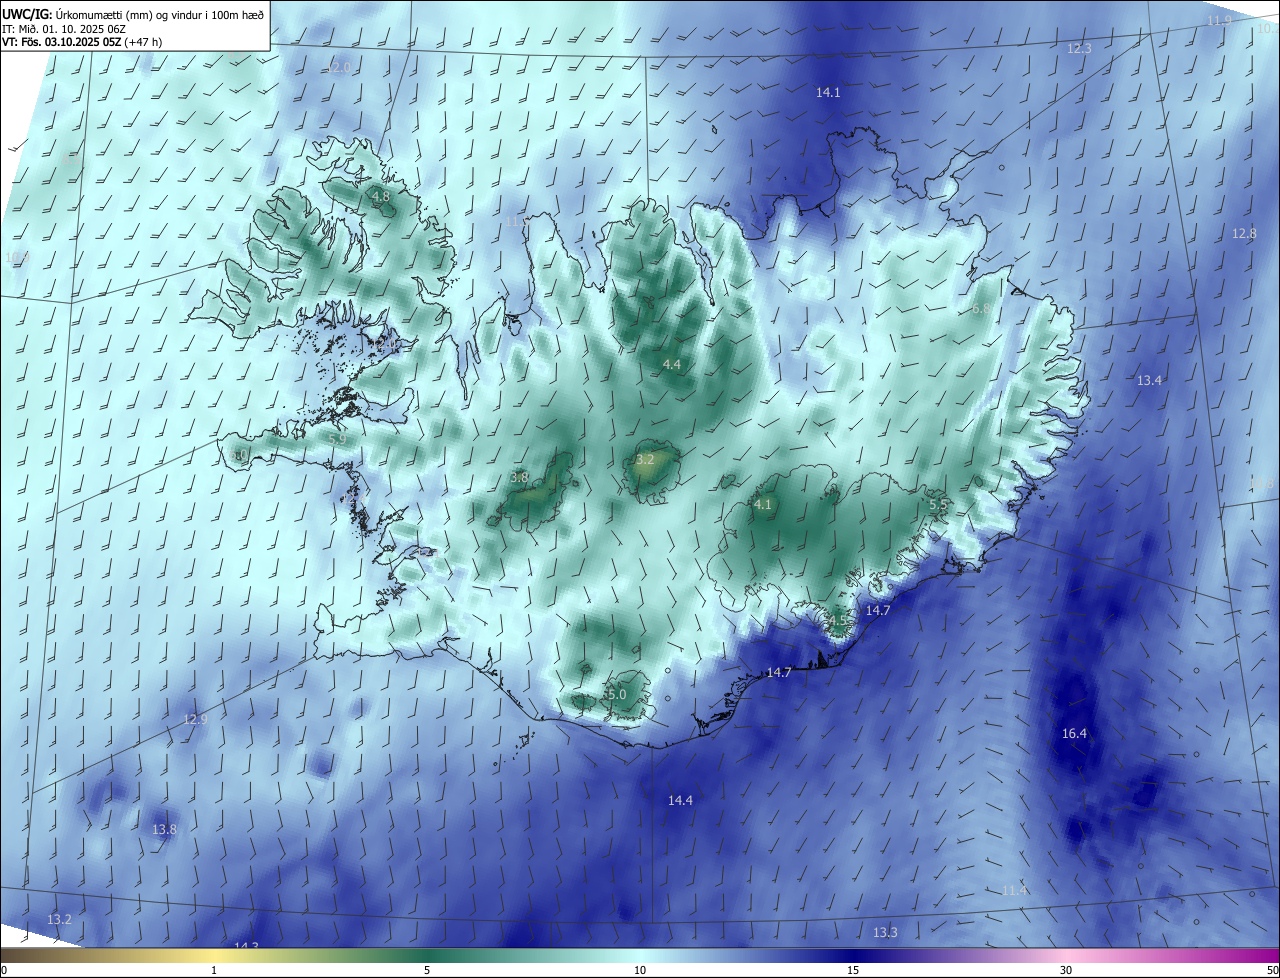Click the 12.9 value label
This screenshot has width=1280, height=978.
(x=195, y=719)
